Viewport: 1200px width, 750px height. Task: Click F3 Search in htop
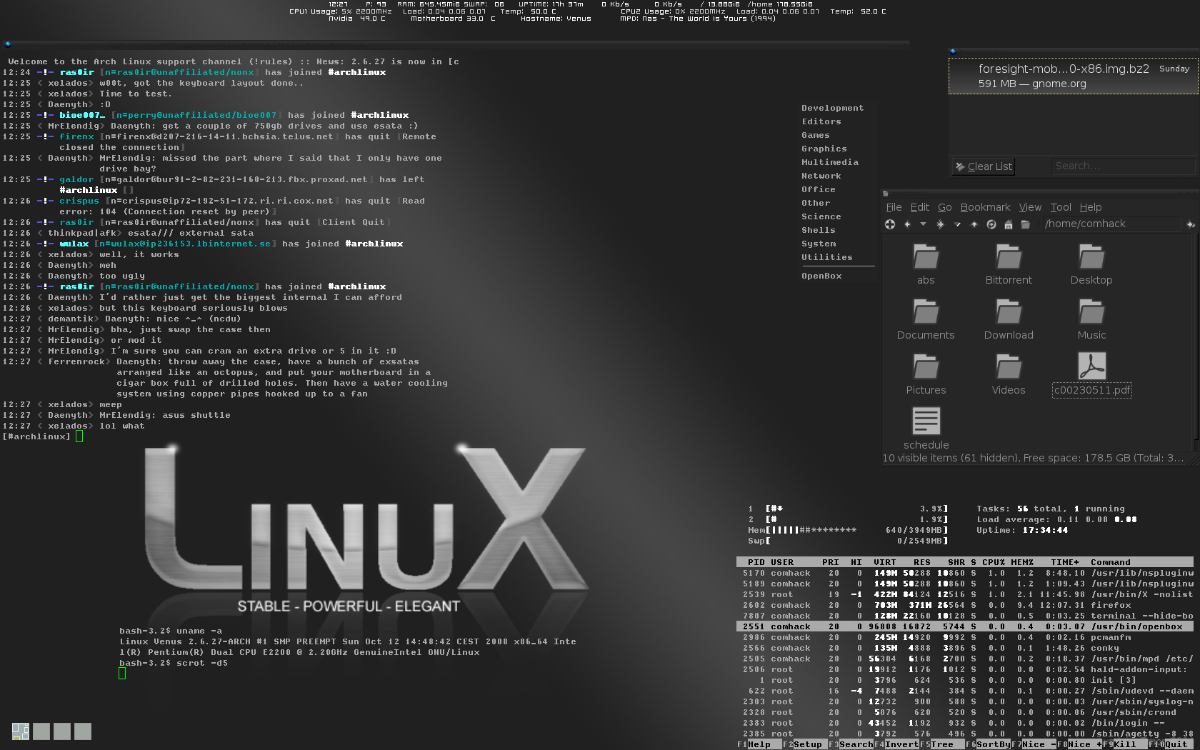[x=850, y=744]
